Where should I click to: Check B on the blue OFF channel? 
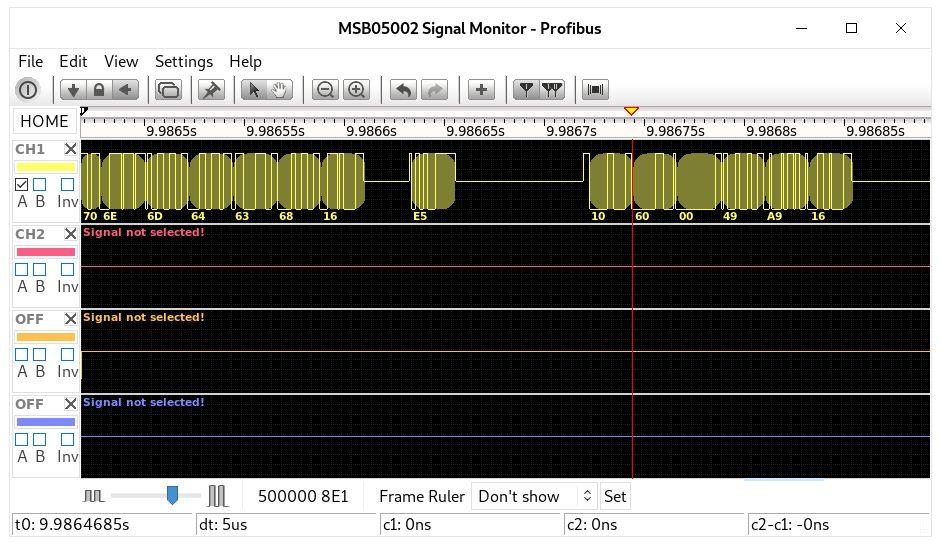40,440
